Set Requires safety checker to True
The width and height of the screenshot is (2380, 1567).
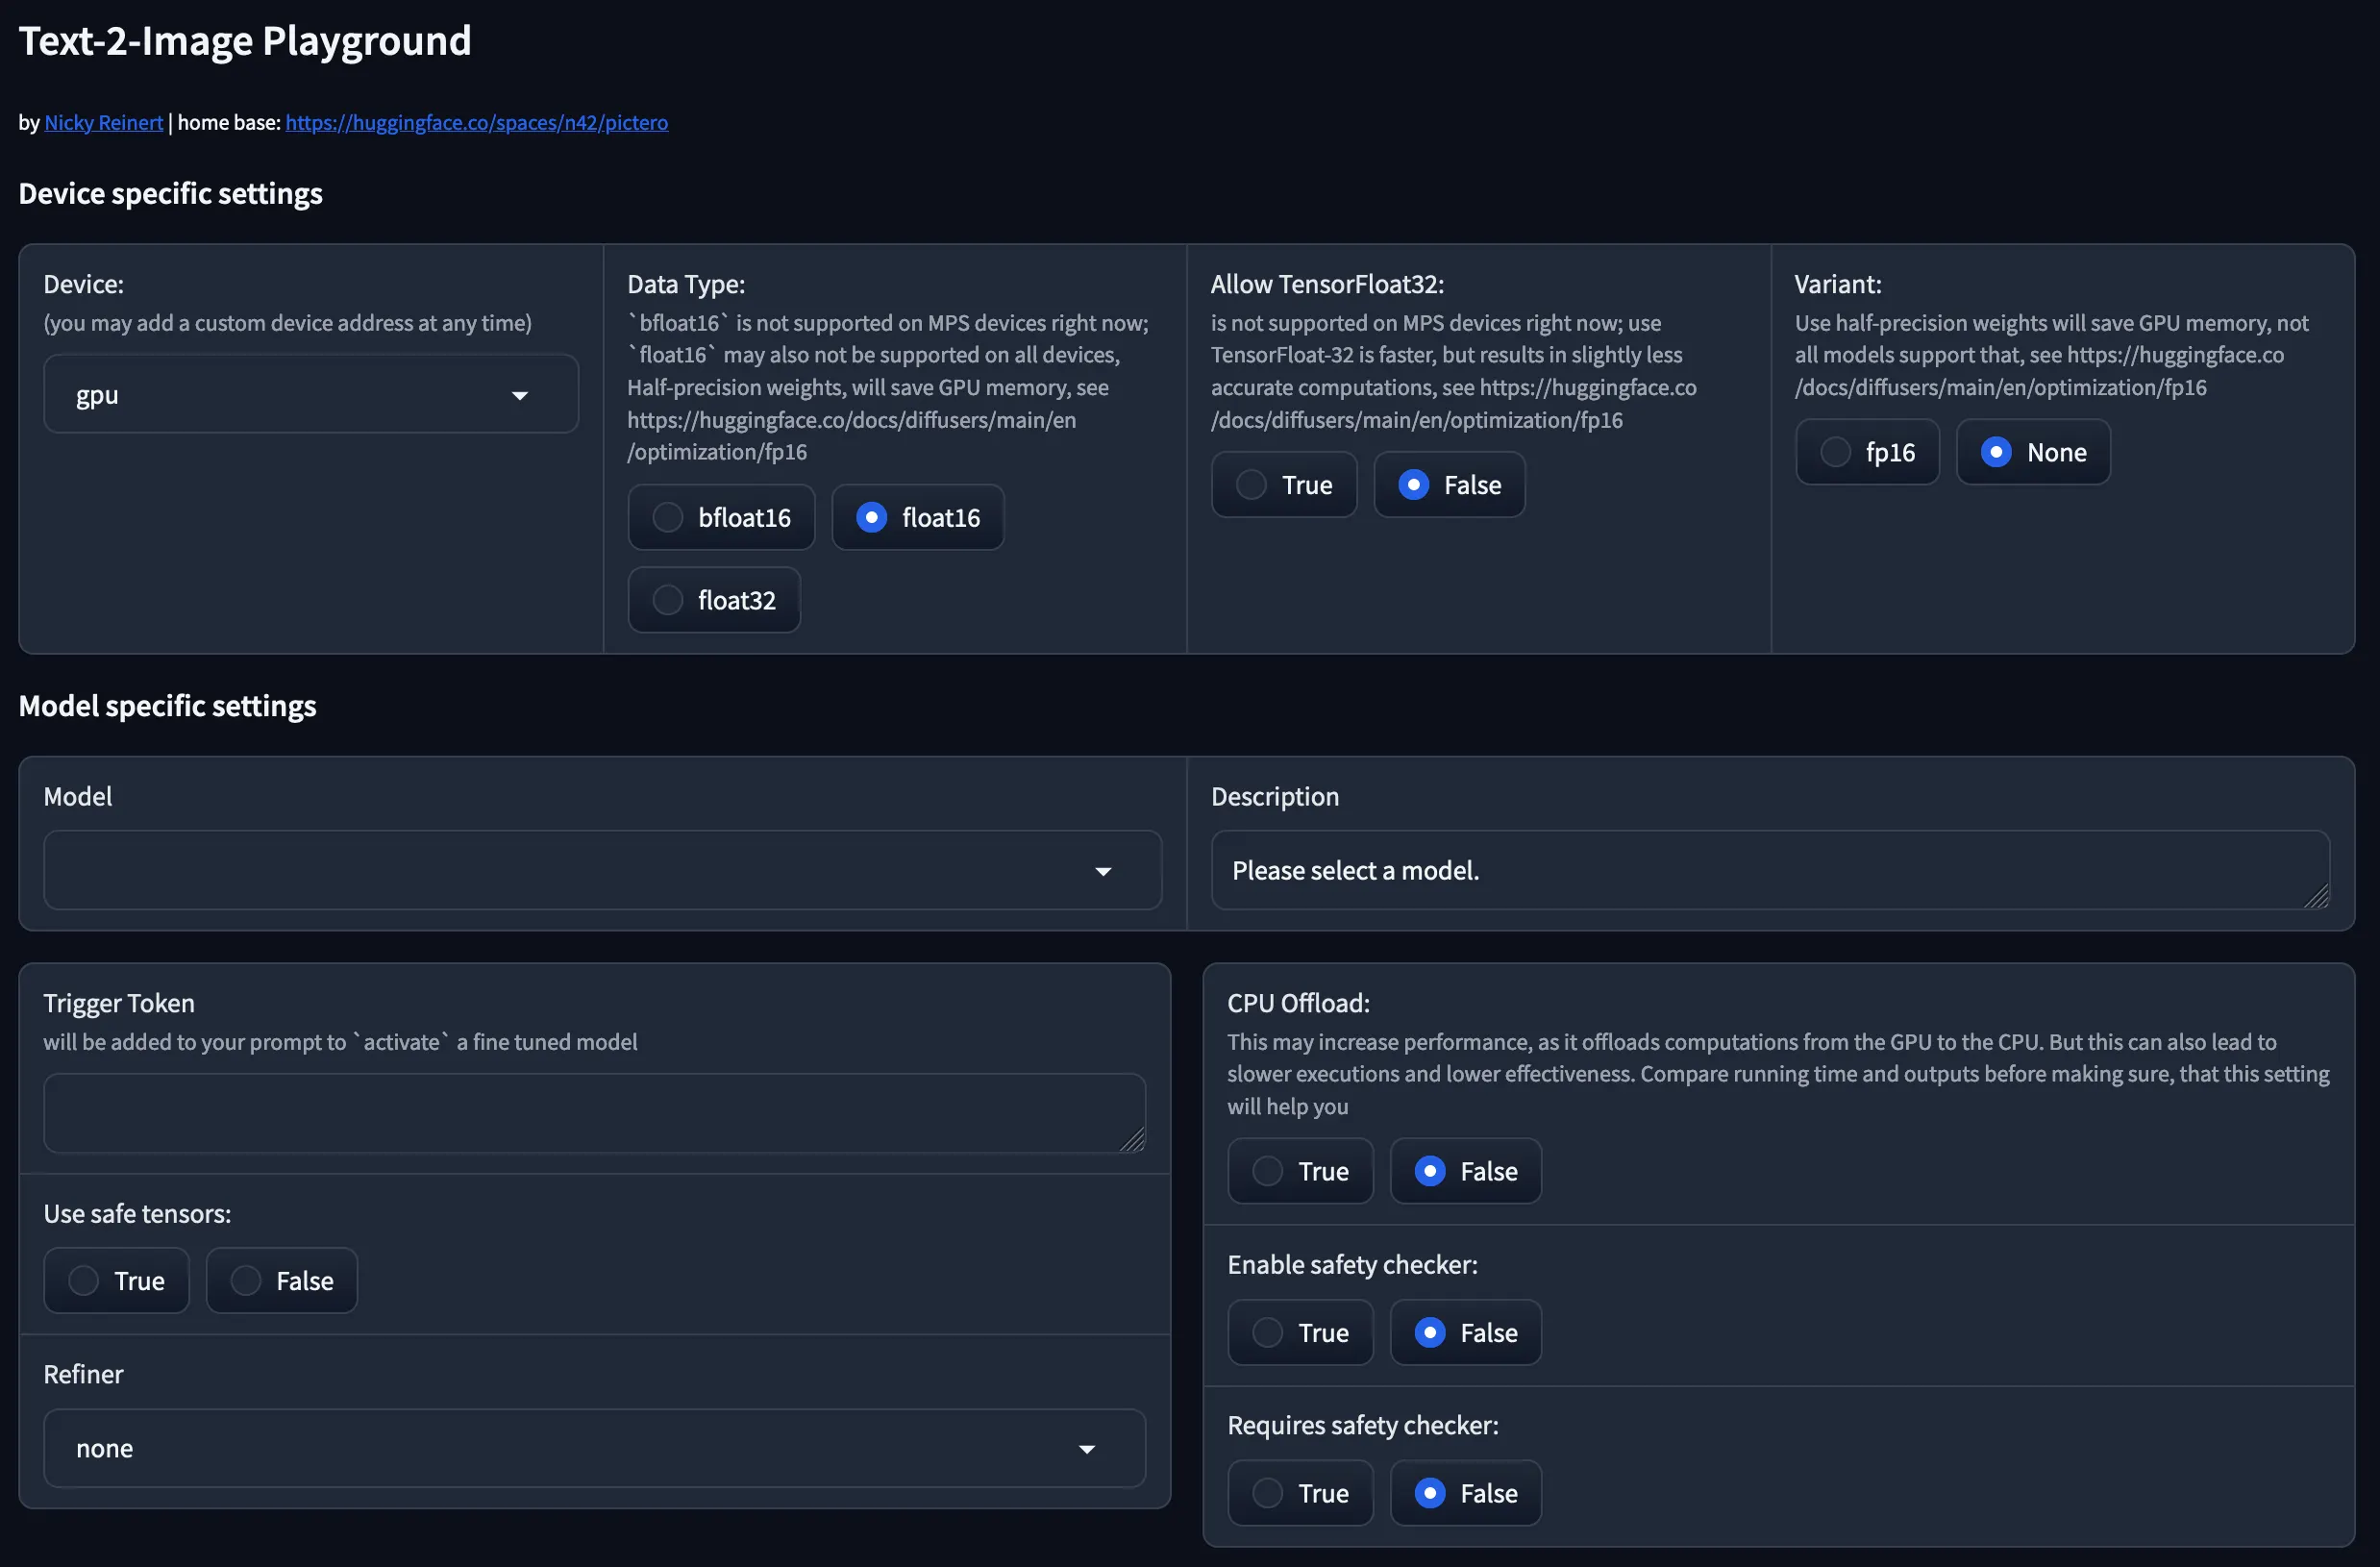click(1267, 1493)
